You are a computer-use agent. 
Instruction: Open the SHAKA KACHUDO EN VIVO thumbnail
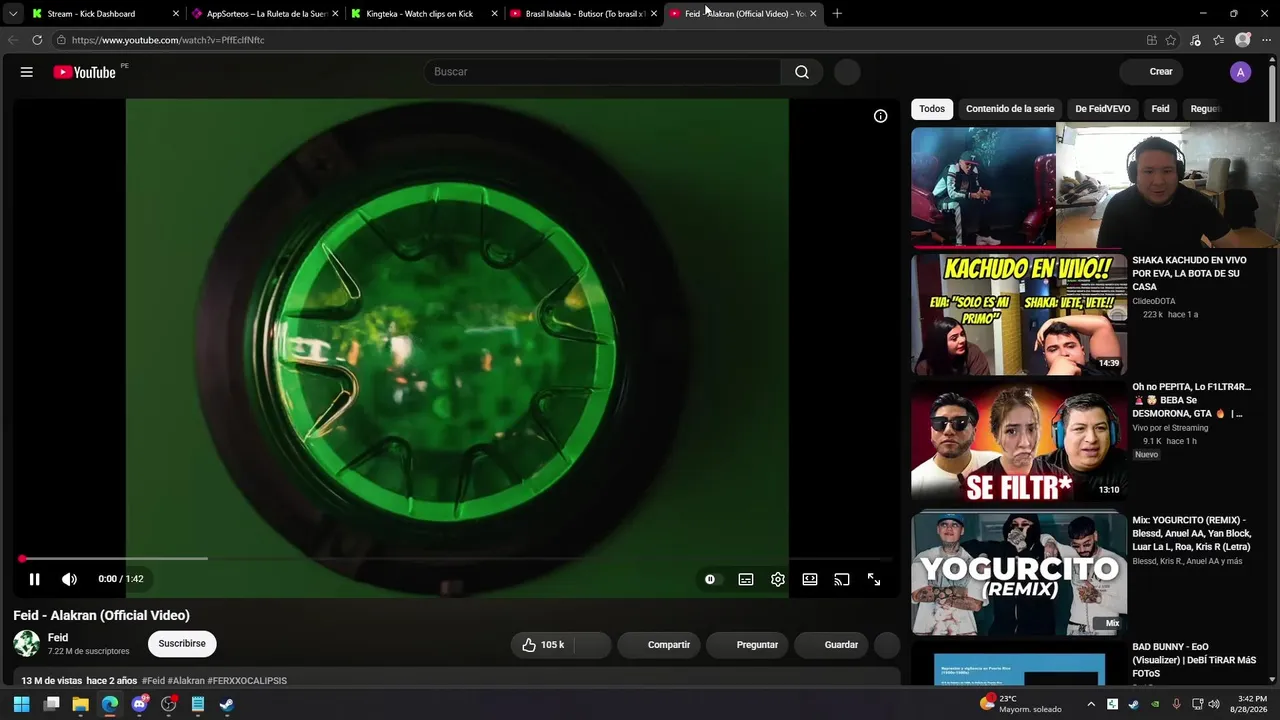pos(1019,315)
